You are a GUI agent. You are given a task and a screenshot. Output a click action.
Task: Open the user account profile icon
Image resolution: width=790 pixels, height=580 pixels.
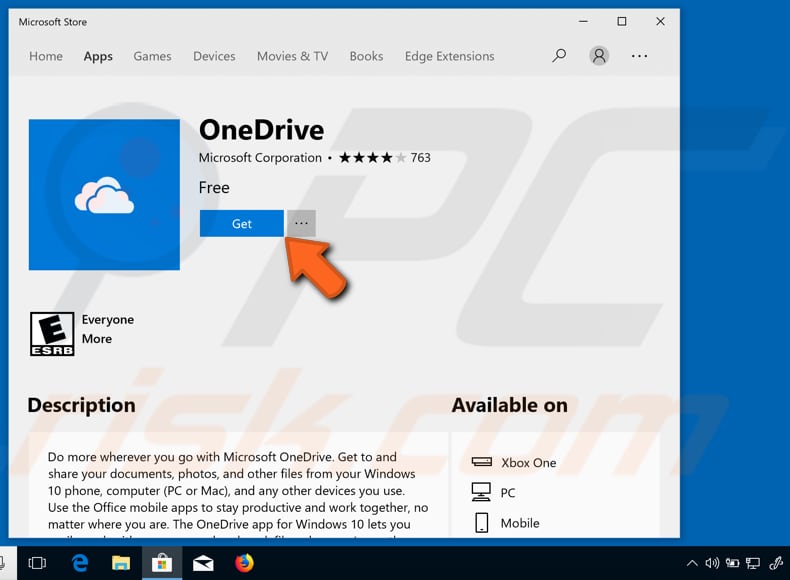coord(599,55)
